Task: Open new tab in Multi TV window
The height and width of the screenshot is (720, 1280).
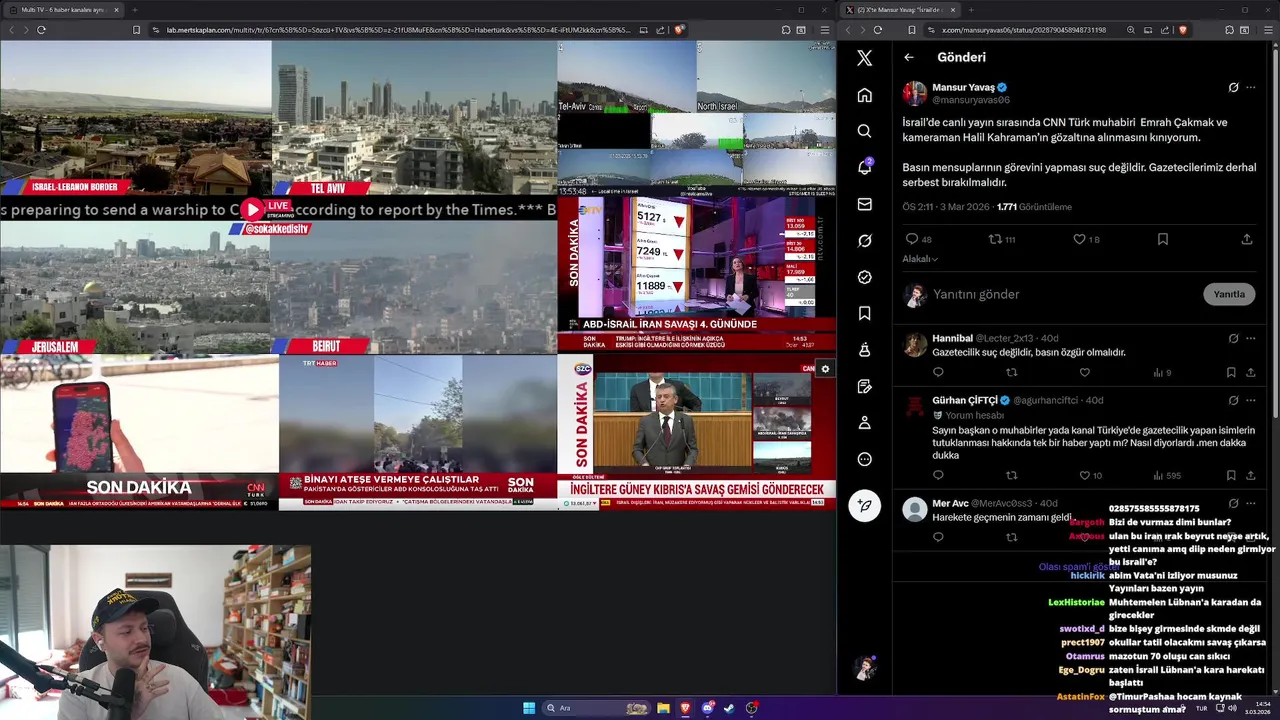Action: pyautogui.click(x=134, y=10)
